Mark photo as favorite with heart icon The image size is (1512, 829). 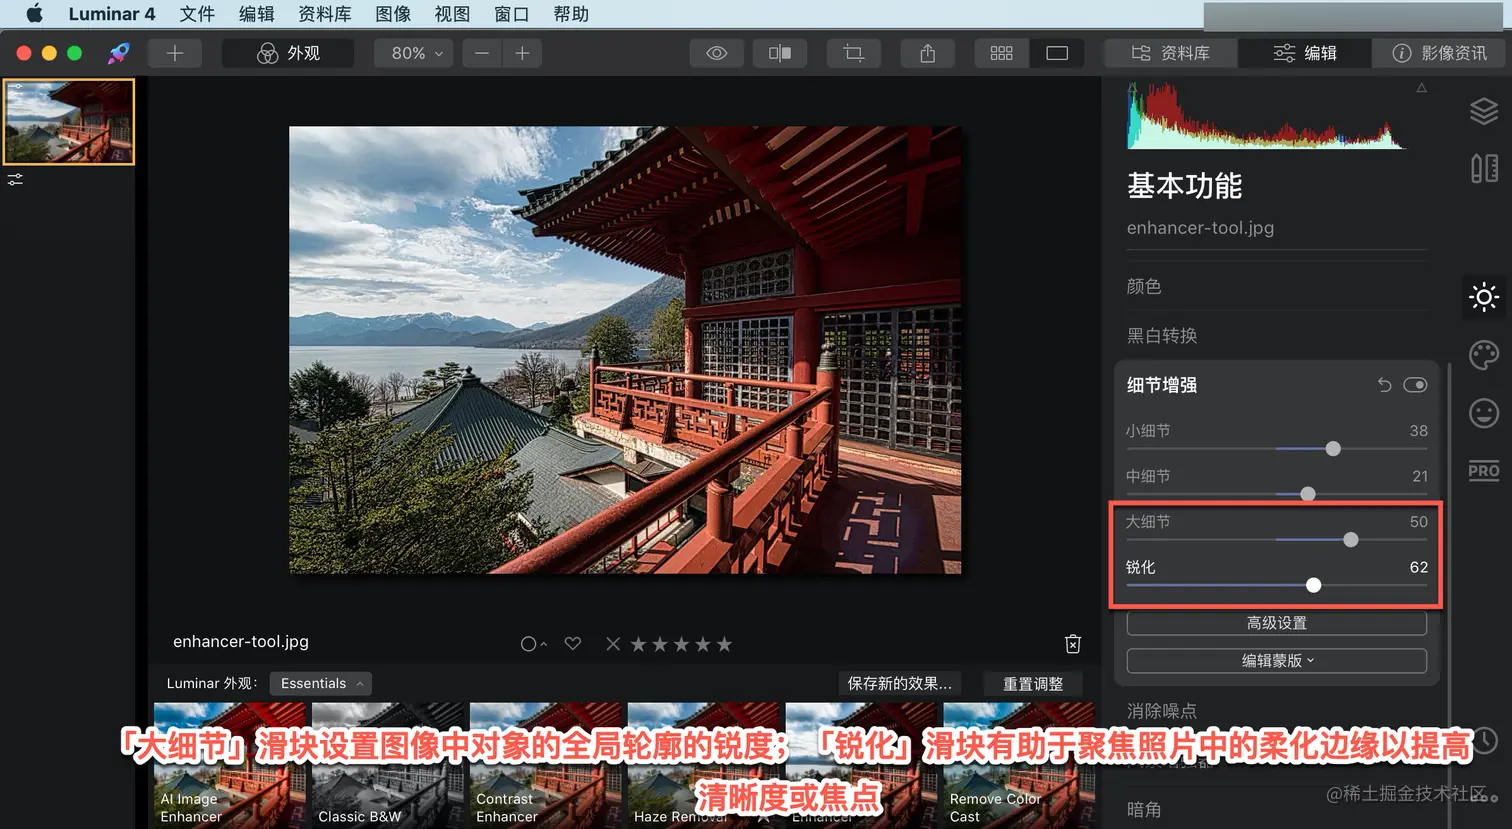coord(573,644)
